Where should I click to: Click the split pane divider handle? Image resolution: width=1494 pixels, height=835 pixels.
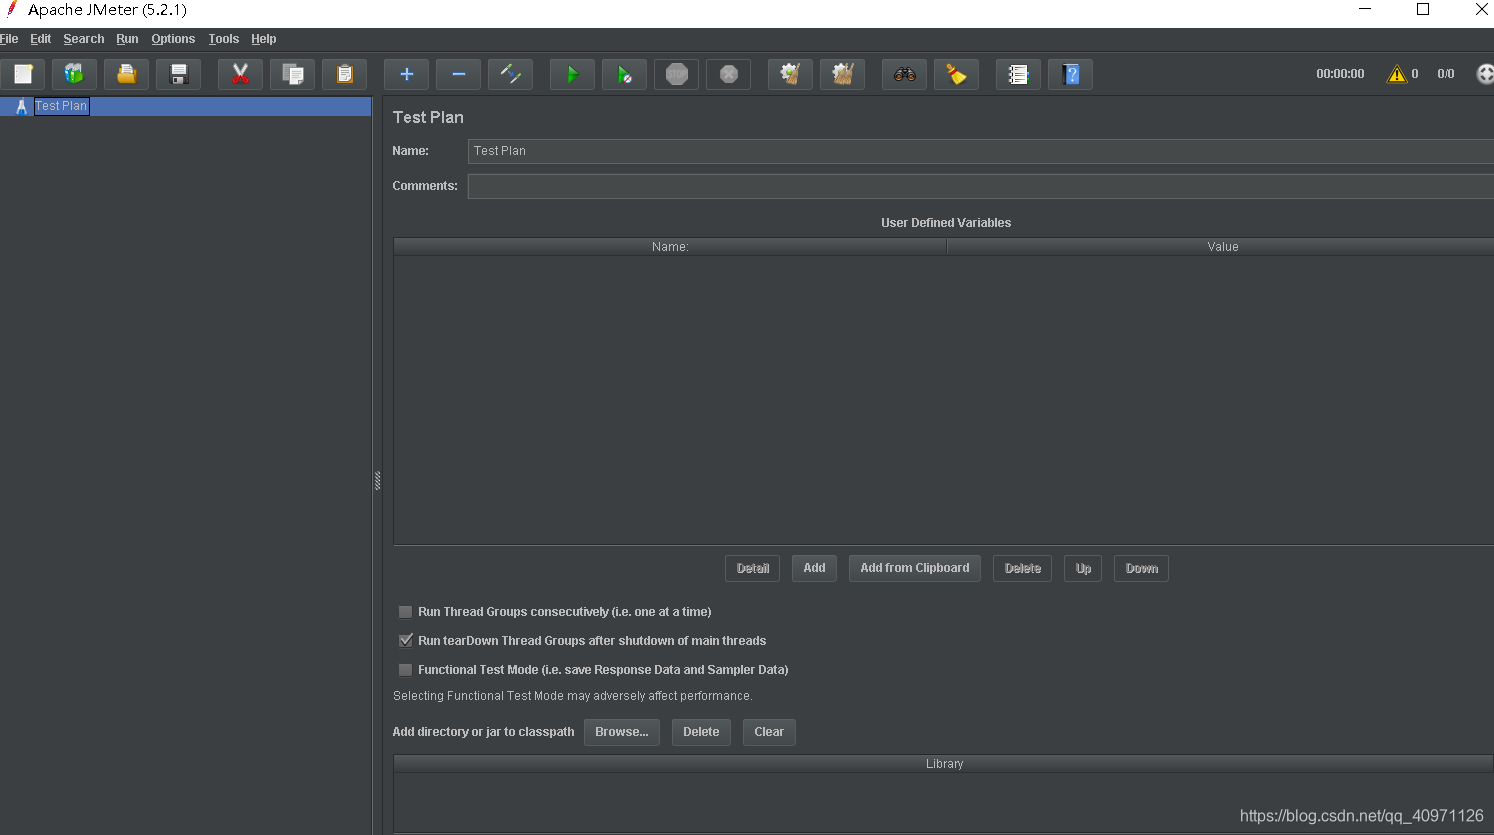click(x=377, y=481)
